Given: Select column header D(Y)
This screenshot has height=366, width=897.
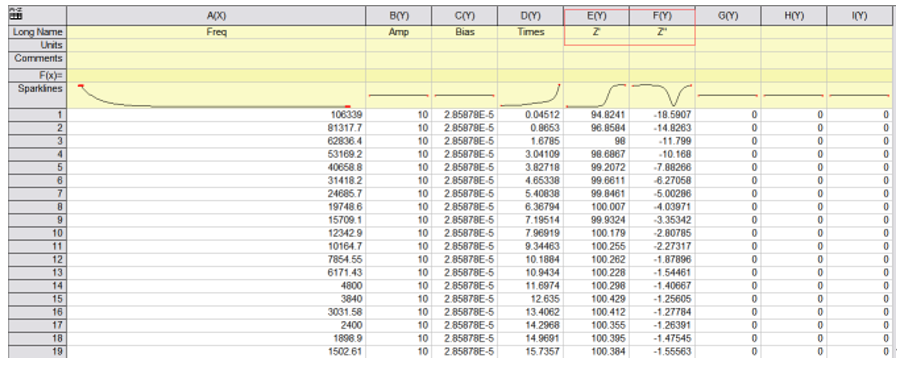Looking at the screenshot, I should click(x=530, y=16).
